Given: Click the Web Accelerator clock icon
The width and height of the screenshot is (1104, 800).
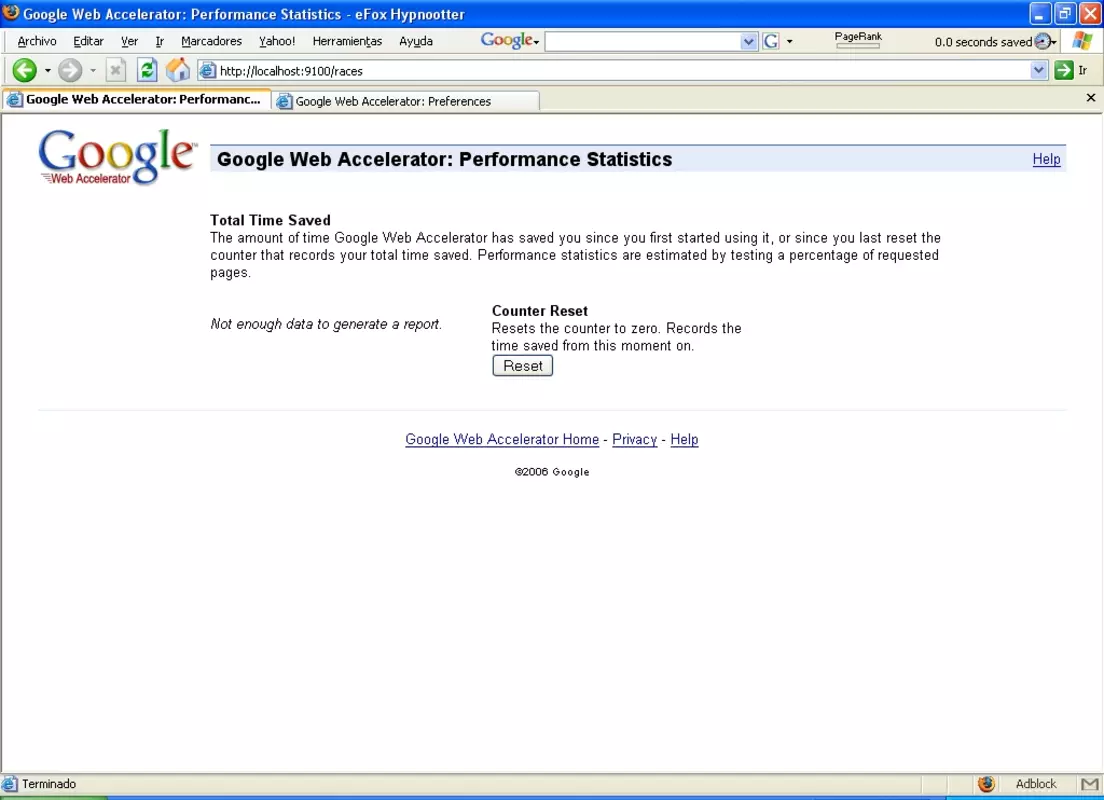Looking at the screenshot, I should pyautogui.click(x=1043, y=42).
